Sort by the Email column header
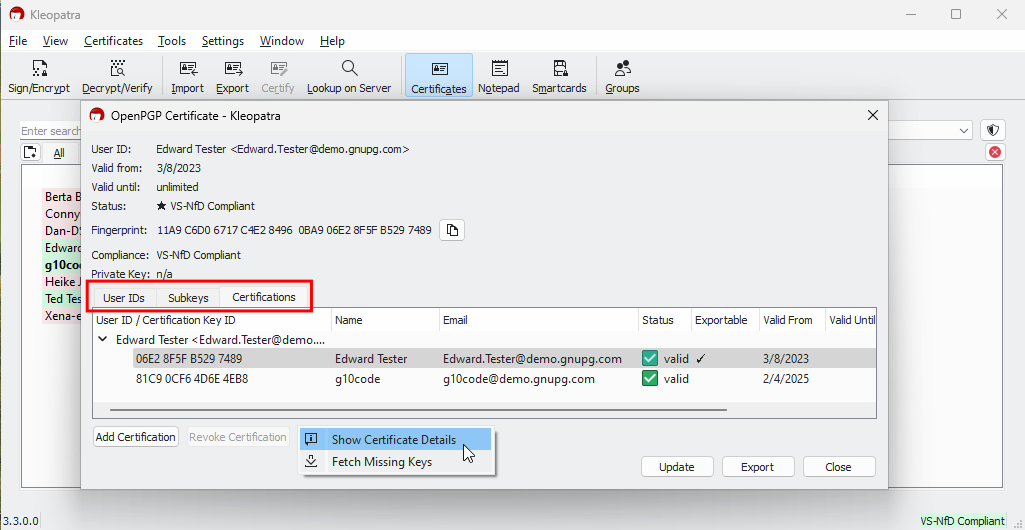Image resolution: width=1025 pixels, height=530 pixels. point(539,320)
